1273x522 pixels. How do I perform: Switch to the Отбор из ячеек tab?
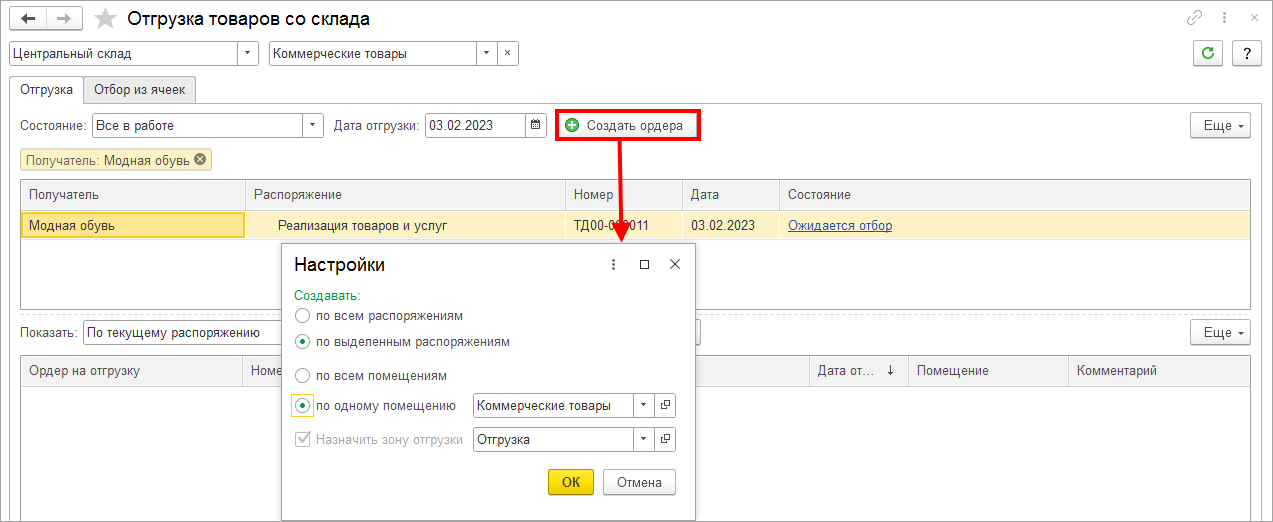[x=139, y=90]
